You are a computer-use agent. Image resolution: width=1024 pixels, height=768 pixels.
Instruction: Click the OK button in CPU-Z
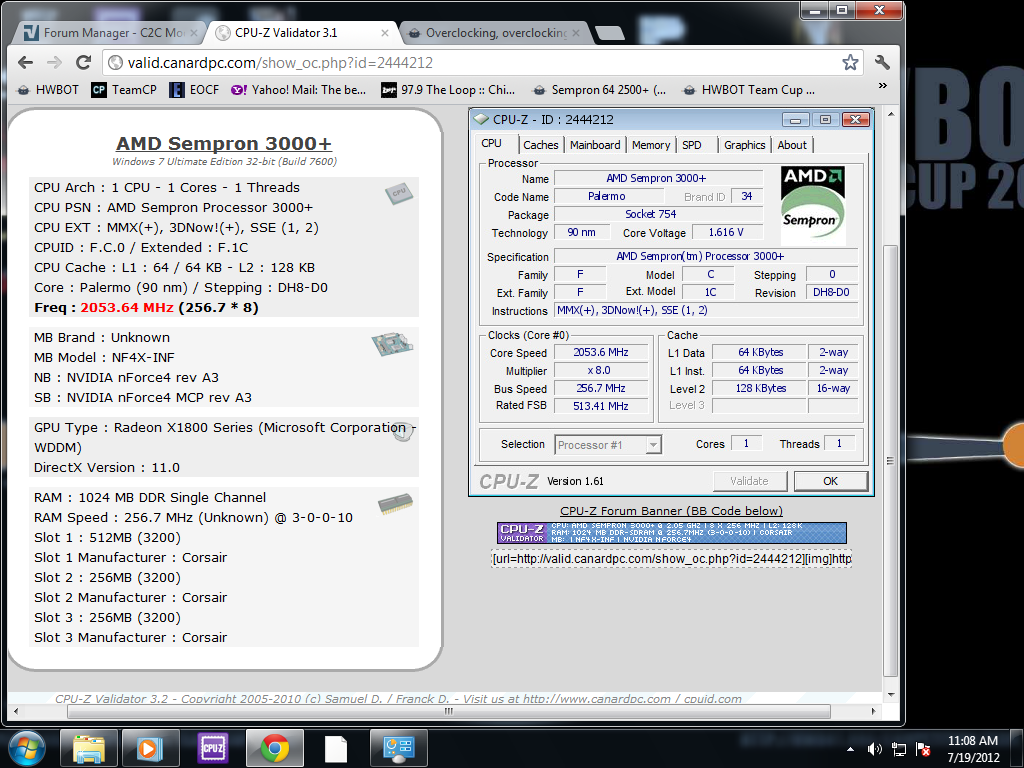click(x=830, y=481)
